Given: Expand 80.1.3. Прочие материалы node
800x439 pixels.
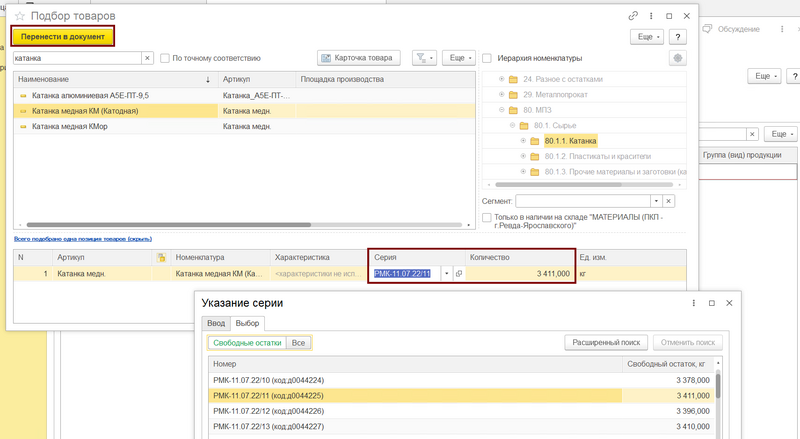Looking at the screenshot, I should (523, 172).
